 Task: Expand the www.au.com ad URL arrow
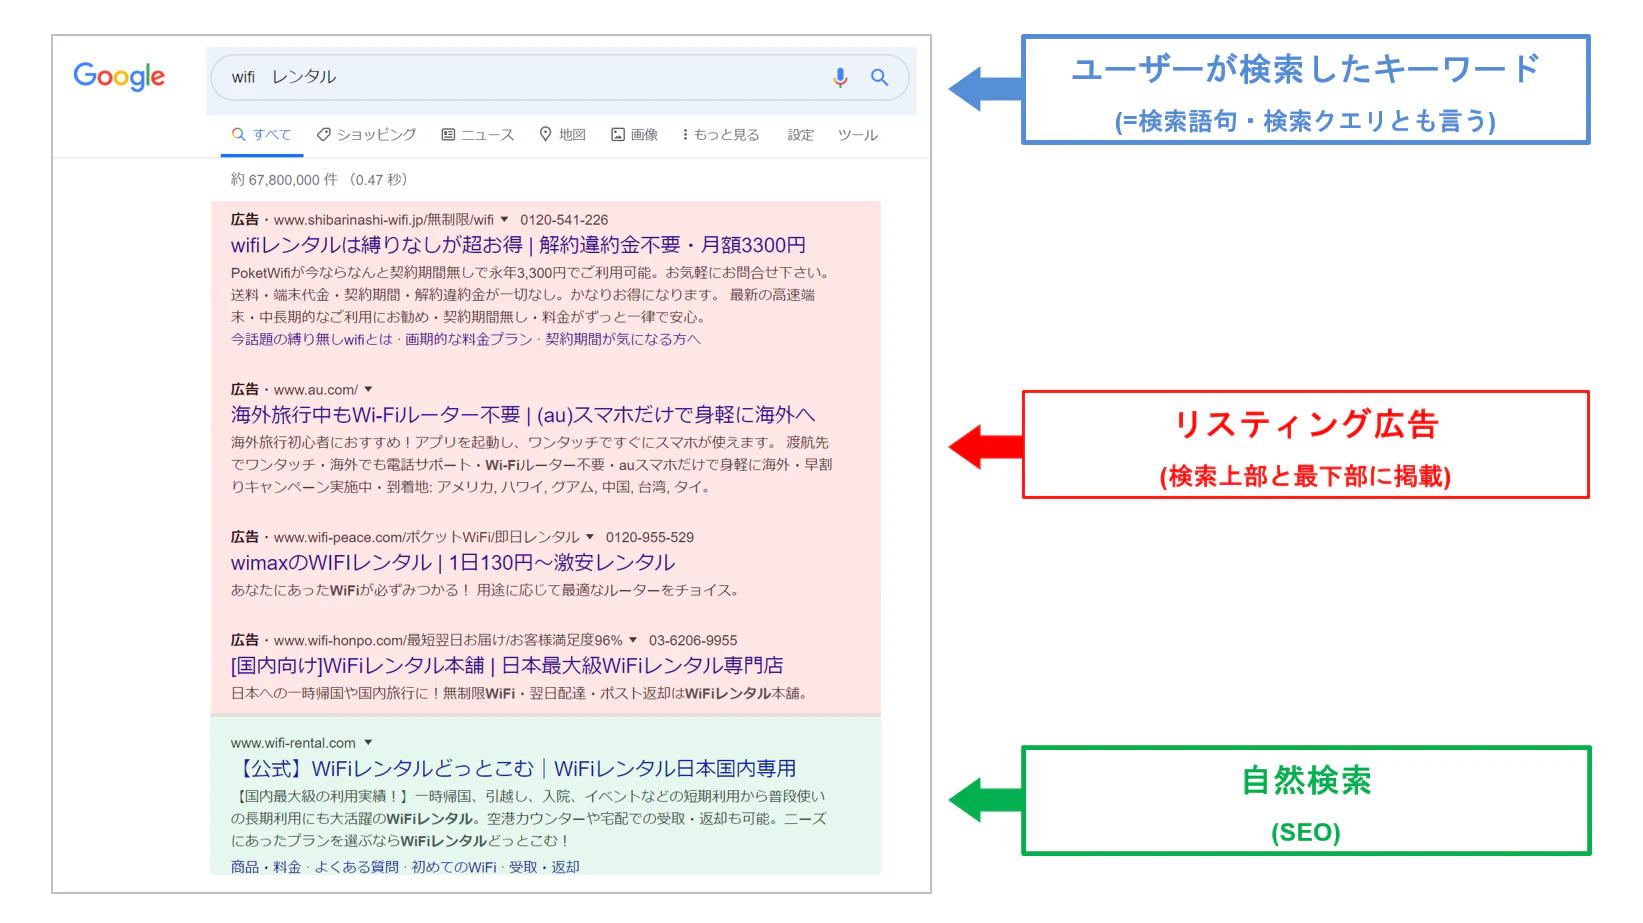pos(369,389)
